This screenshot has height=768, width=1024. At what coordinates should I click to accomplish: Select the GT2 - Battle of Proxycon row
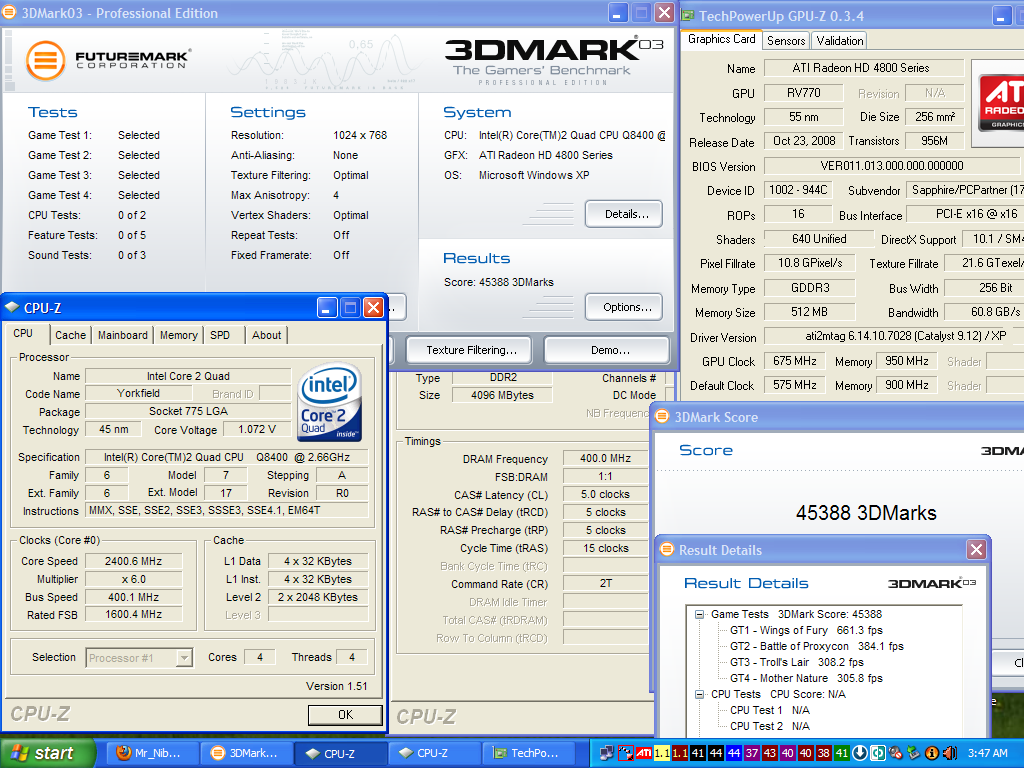816,646
